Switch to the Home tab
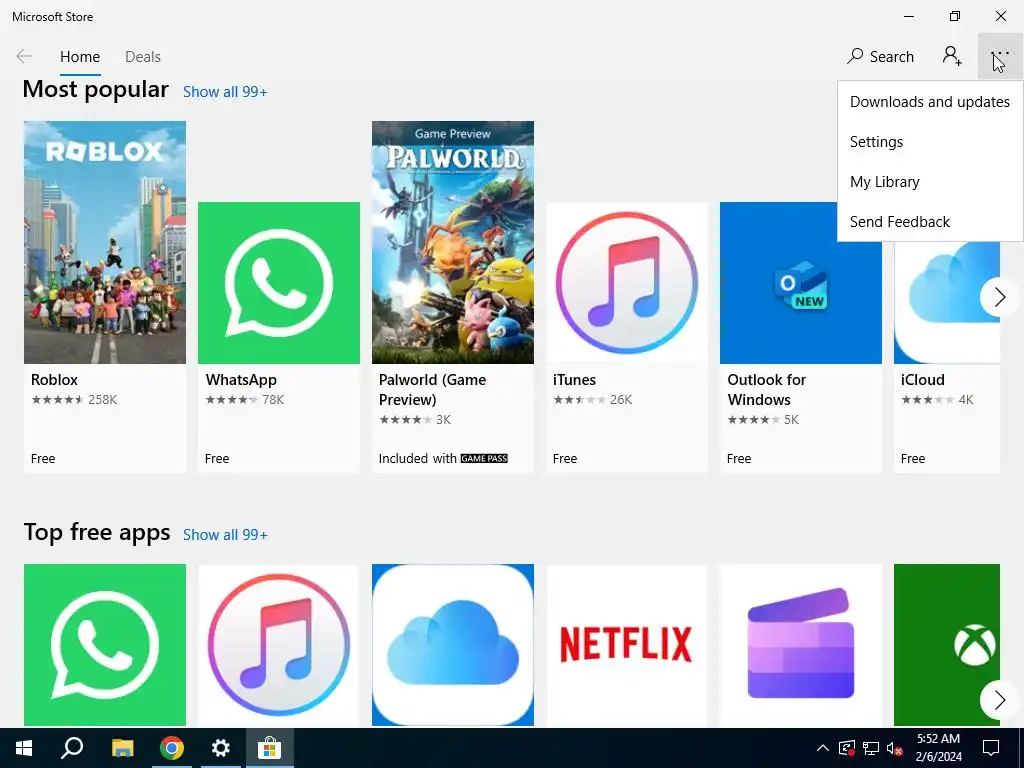 (80, 57)
